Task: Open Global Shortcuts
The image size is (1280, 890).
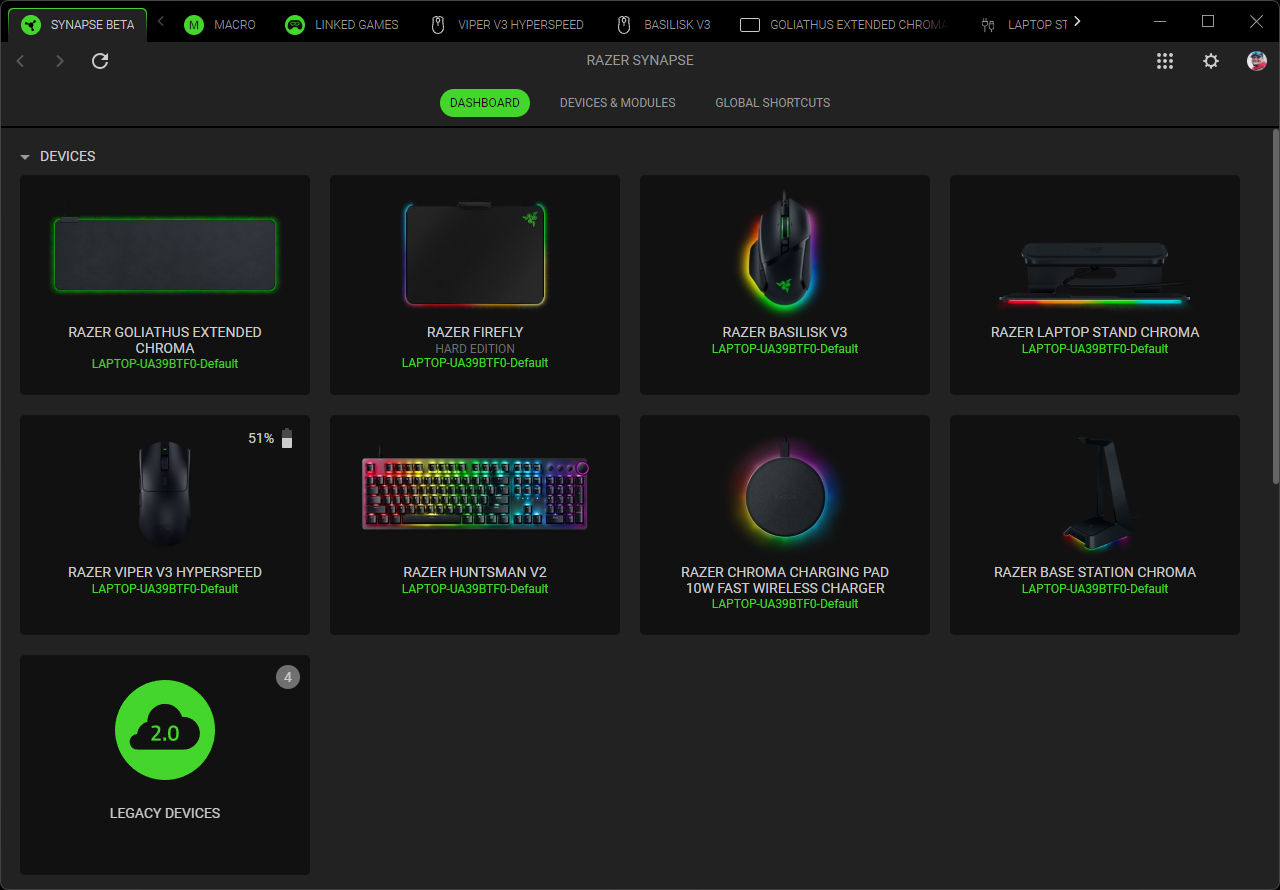Action: [x=773, y=103]
